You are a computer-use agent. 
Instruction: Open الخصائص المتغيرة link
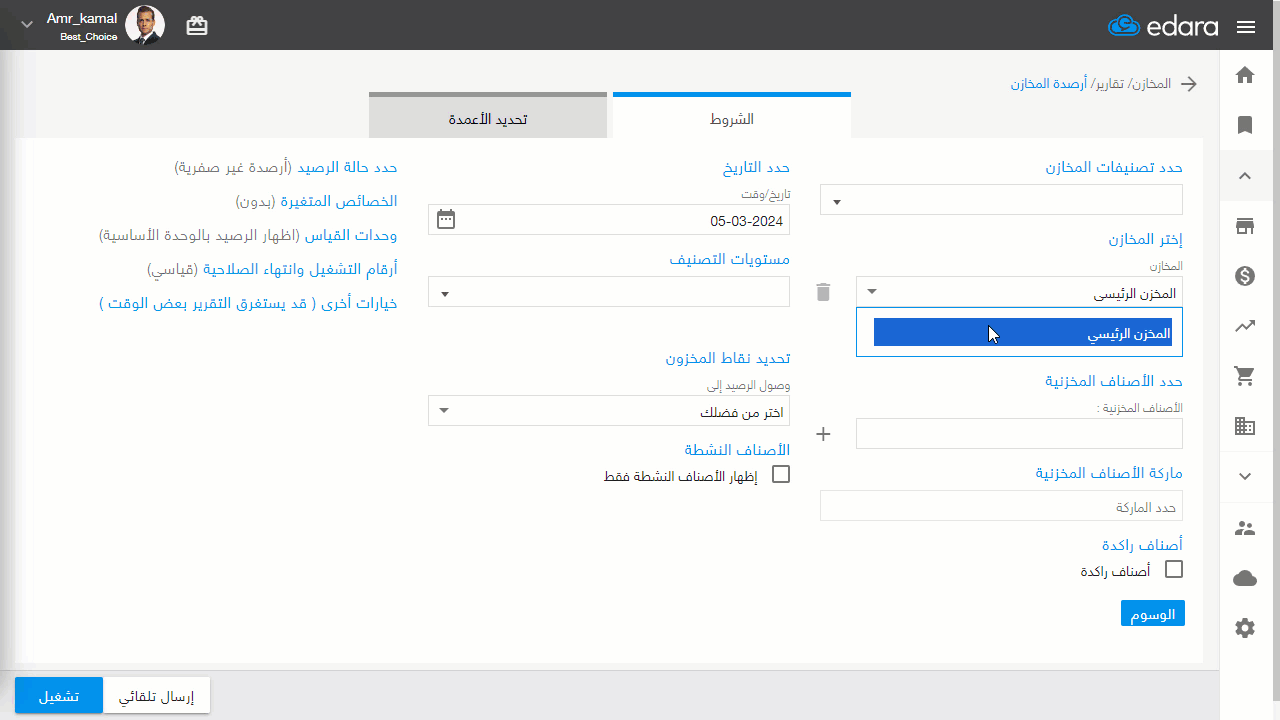(316, 201)
